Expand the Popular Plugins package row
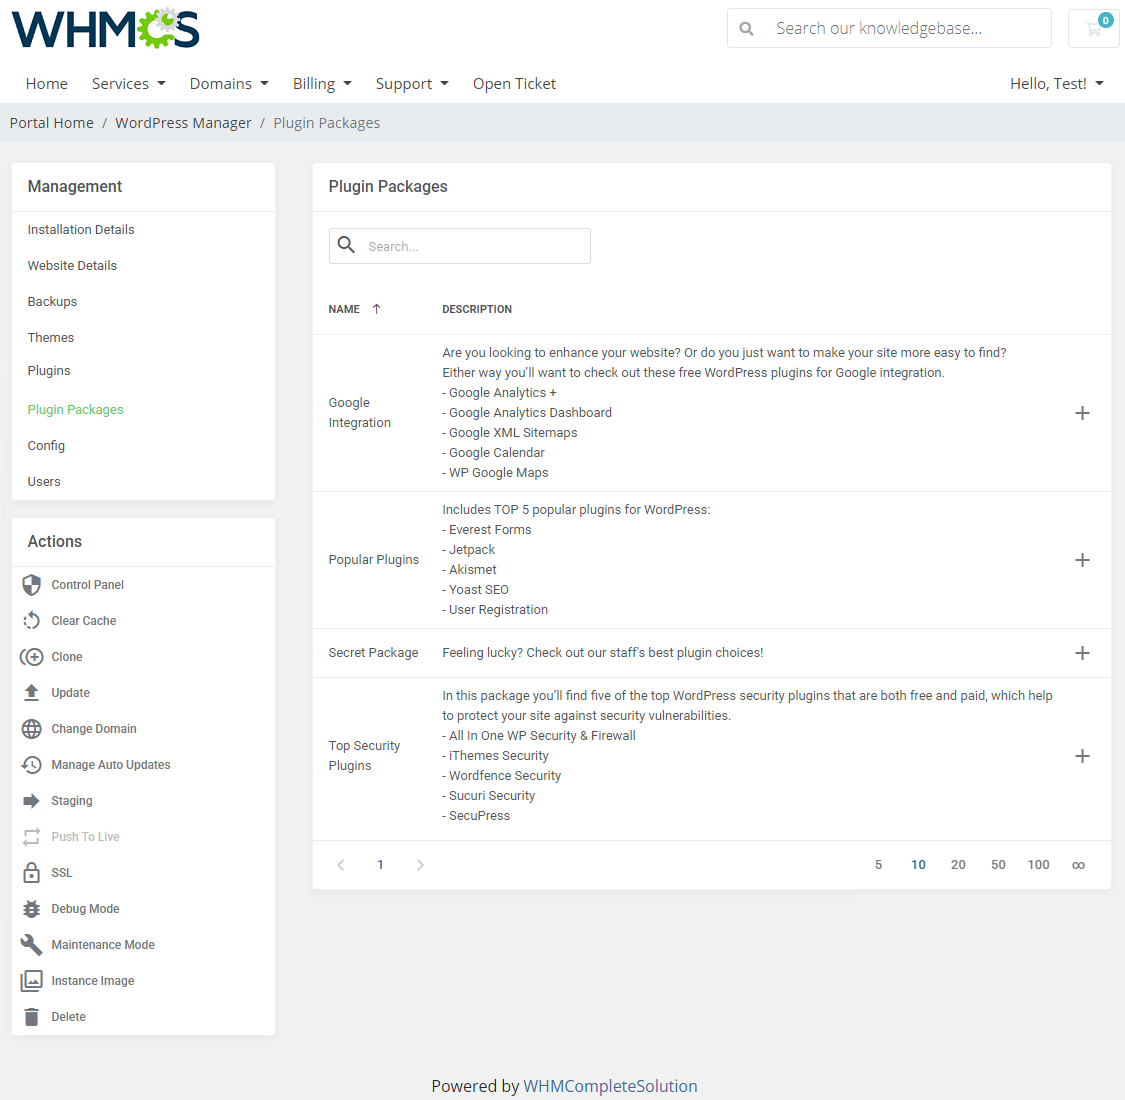This screenshot has height=1100, width=1125. (1082, 560)
